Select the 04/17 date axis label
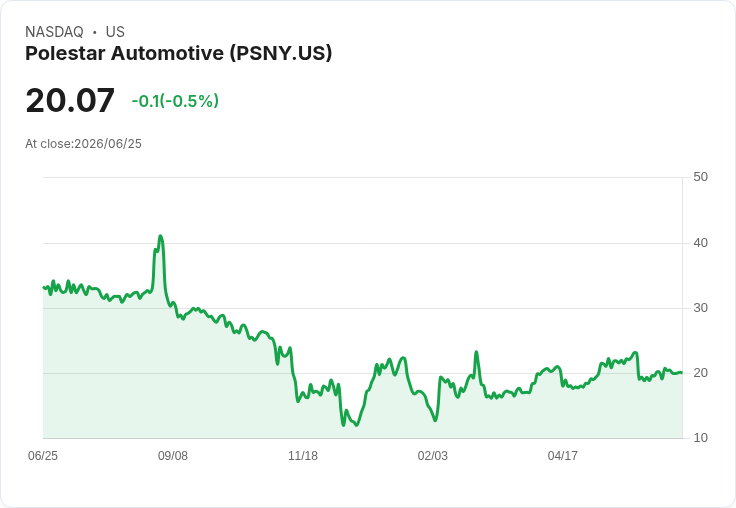736x508 pixels. [562, 455]
